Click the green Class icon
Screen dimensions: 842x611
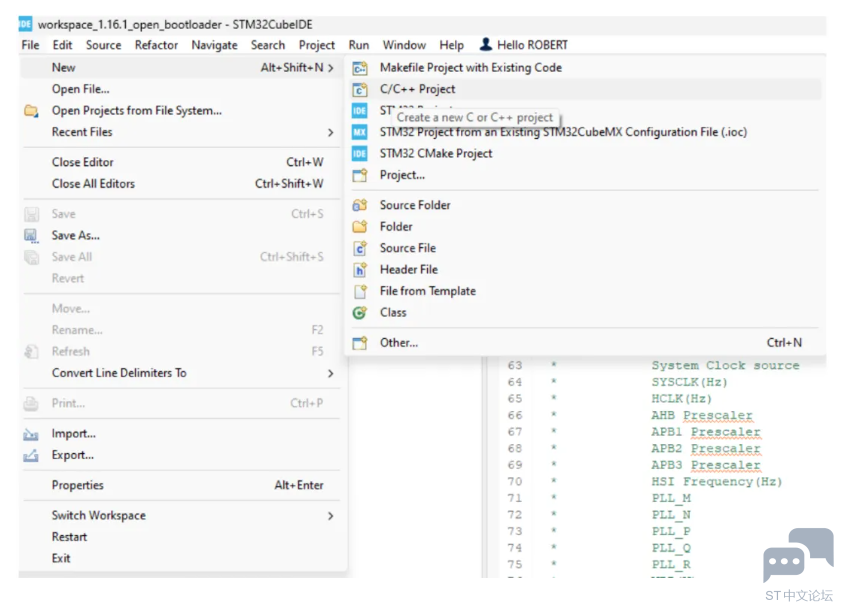coord(360,313)
